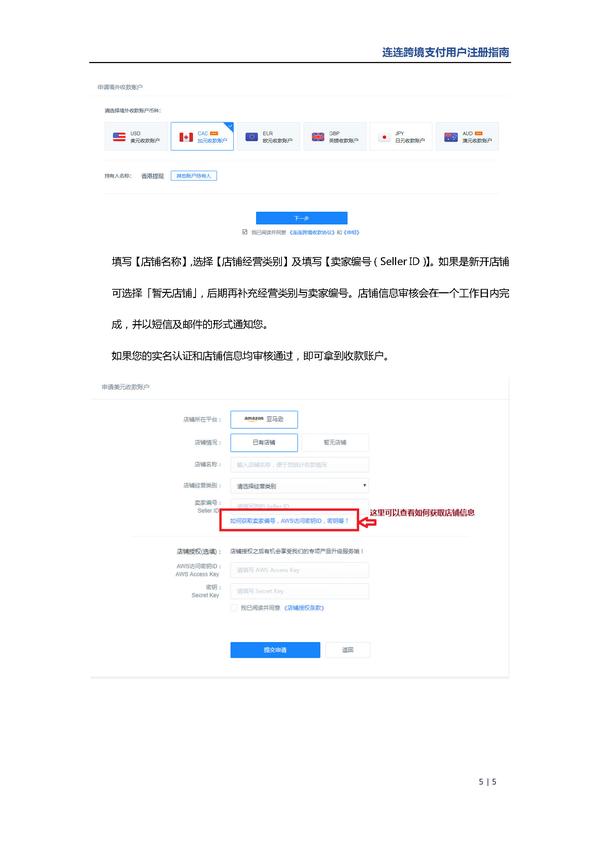Click the 返回 back button

tap(348, 650)
